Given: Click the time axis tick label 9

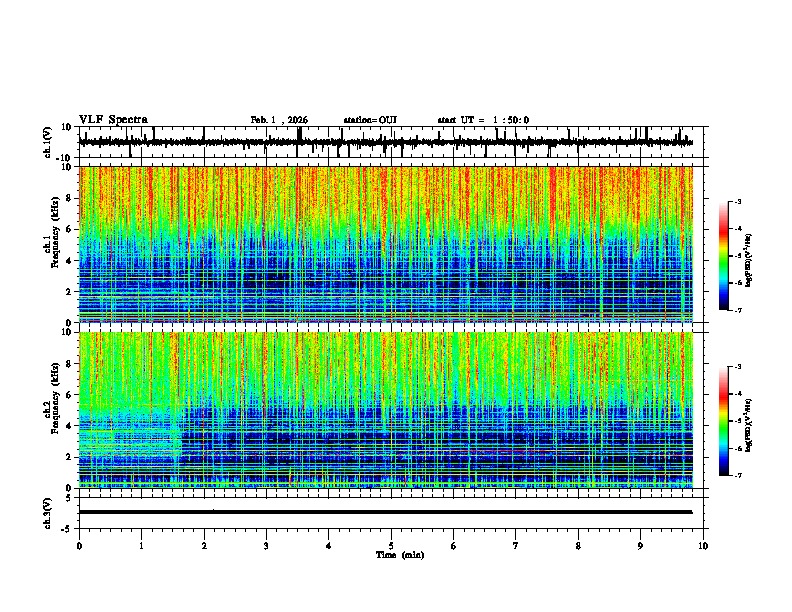Looking at the screenshot, I should 640,546.
